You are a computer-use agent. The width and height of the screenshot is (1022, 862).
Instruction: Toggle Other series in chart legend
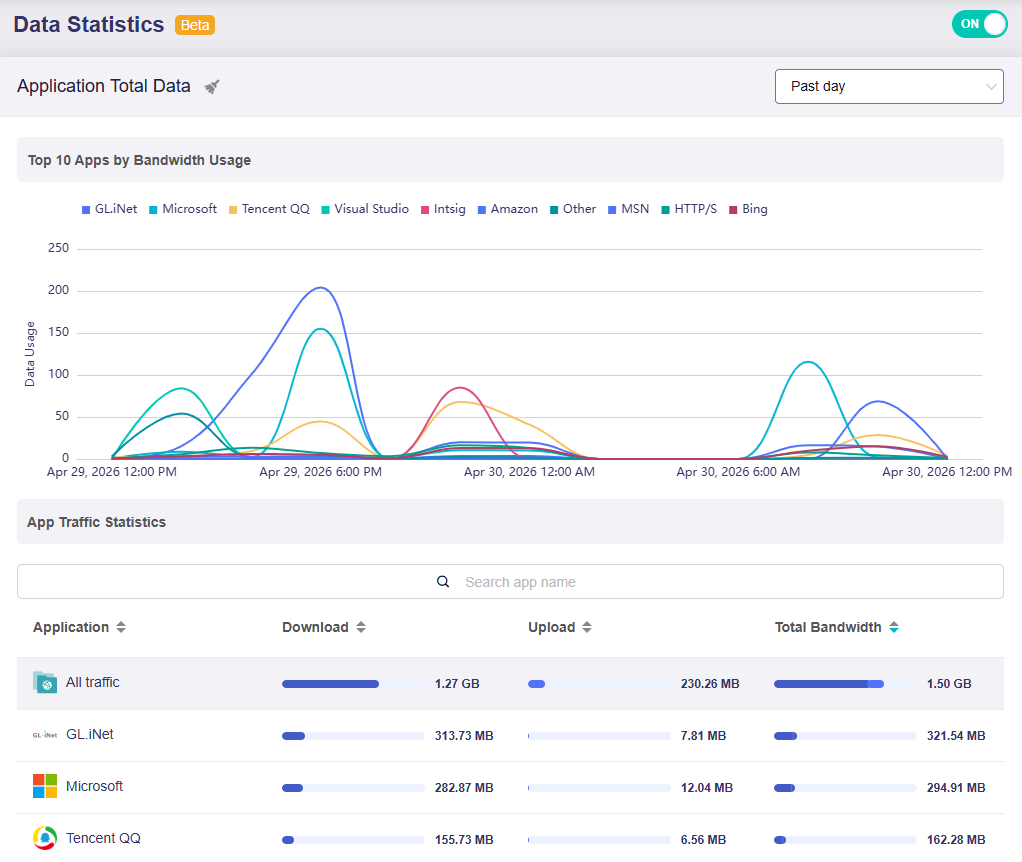(x=573, y=209)
